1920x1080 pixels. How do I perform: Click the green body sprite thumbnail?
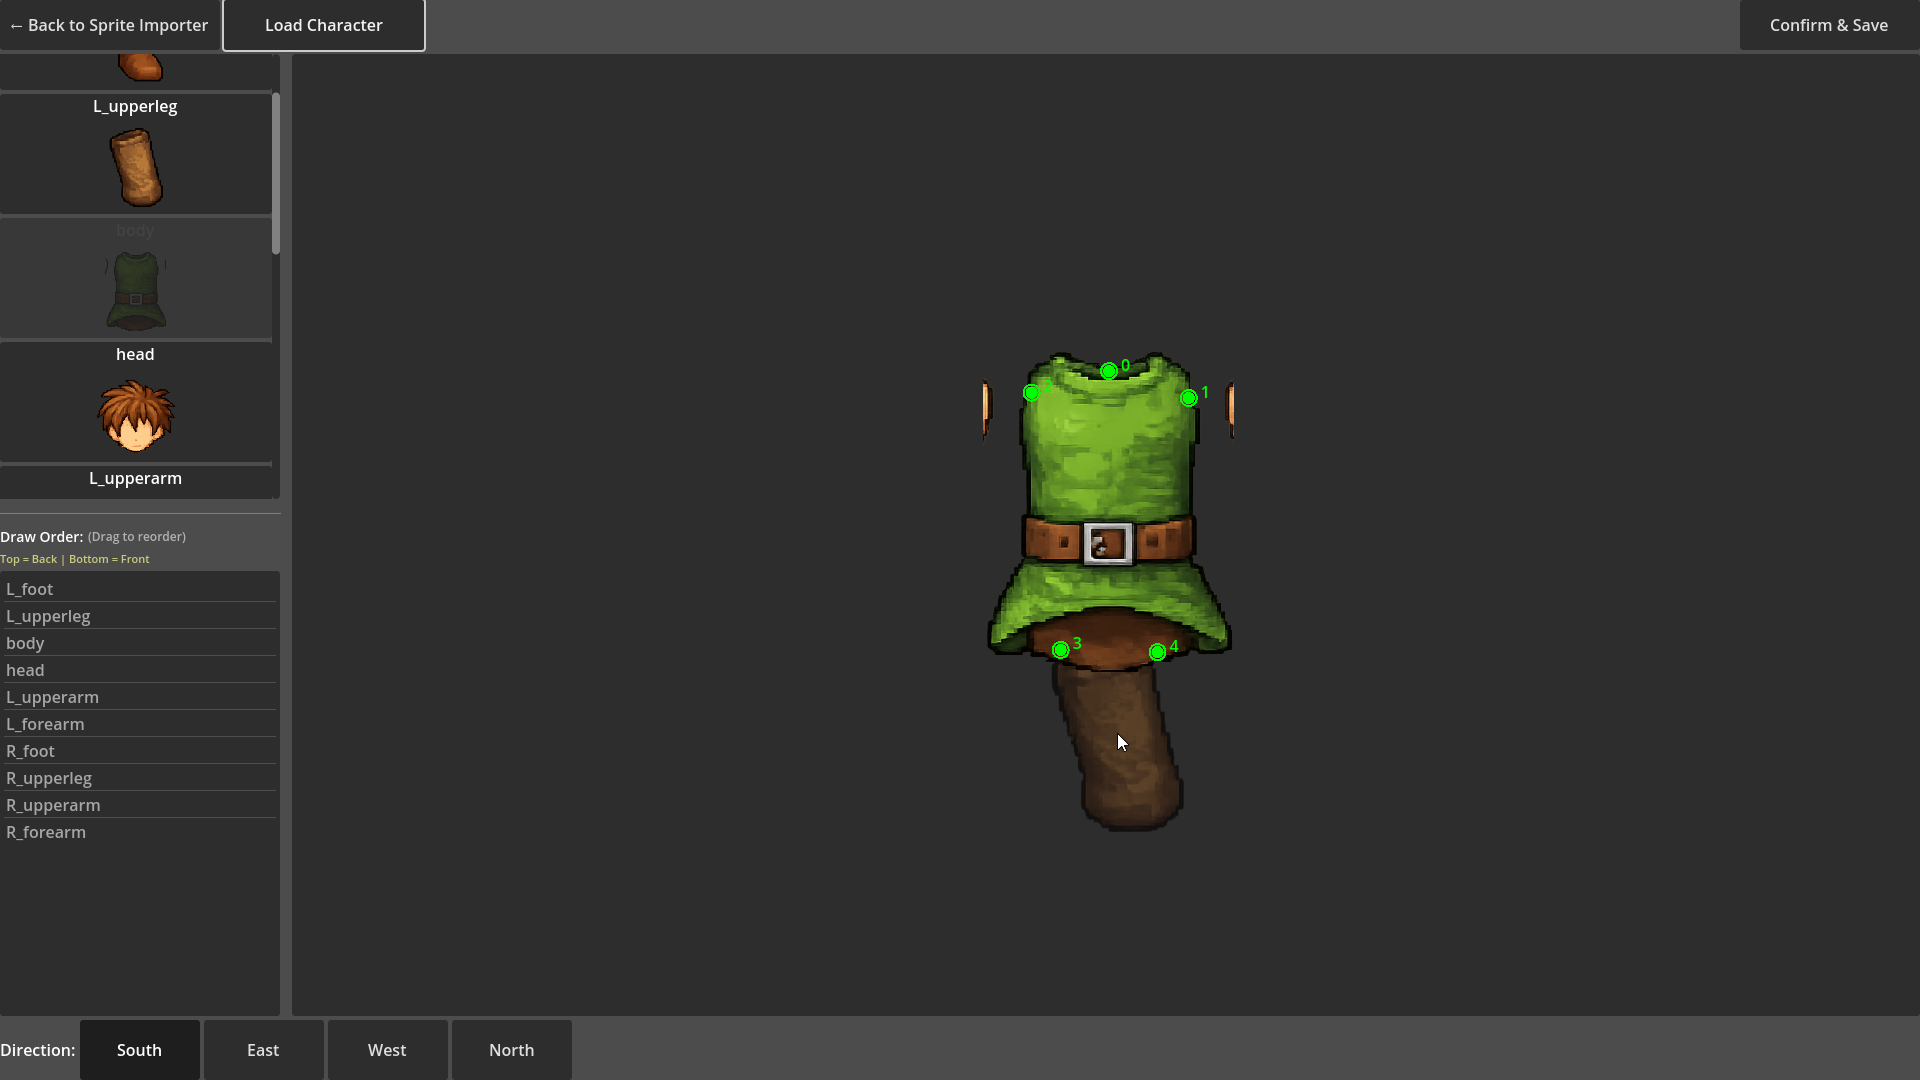pyautogui.click(x=136, y=291)
